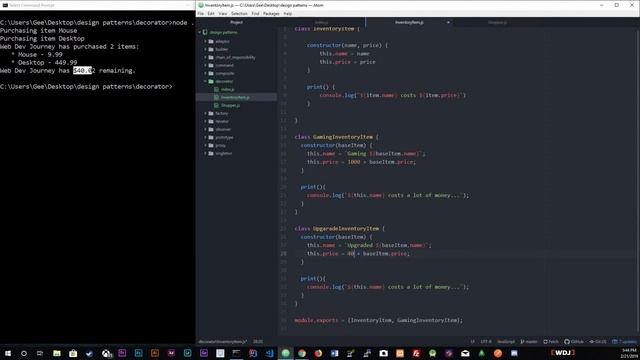
Task: Click the class GamingInventoryItem declaration line
Action: click(336, 137)
